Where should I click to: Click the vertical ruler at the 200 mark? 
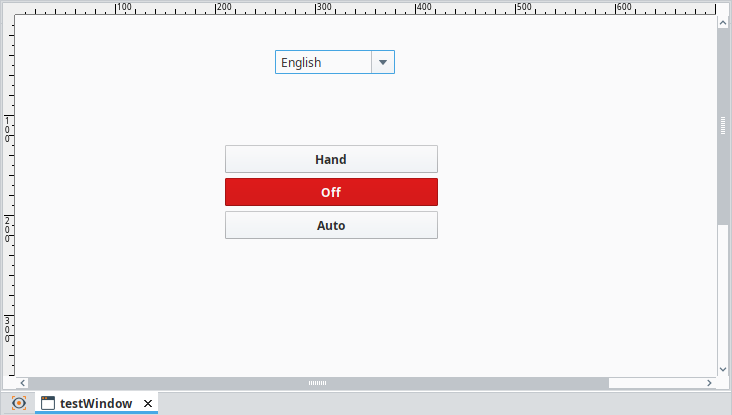click(8, 226)
